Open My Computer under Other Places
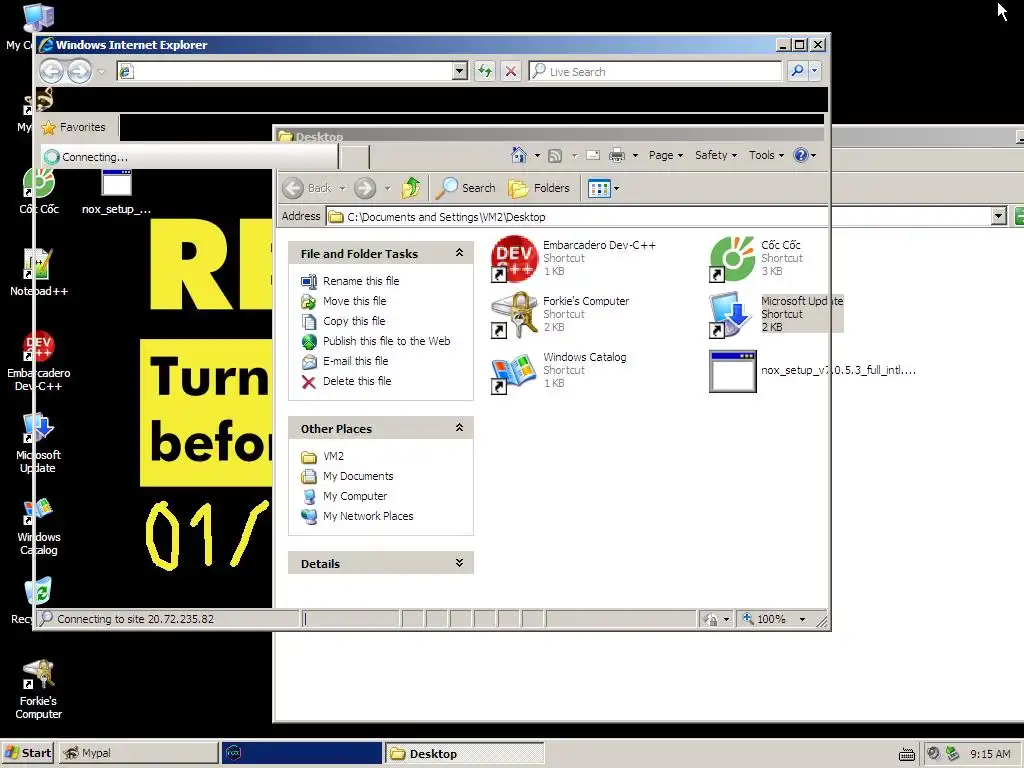The width and height of the screenshot is (1024, 768). 355,496
